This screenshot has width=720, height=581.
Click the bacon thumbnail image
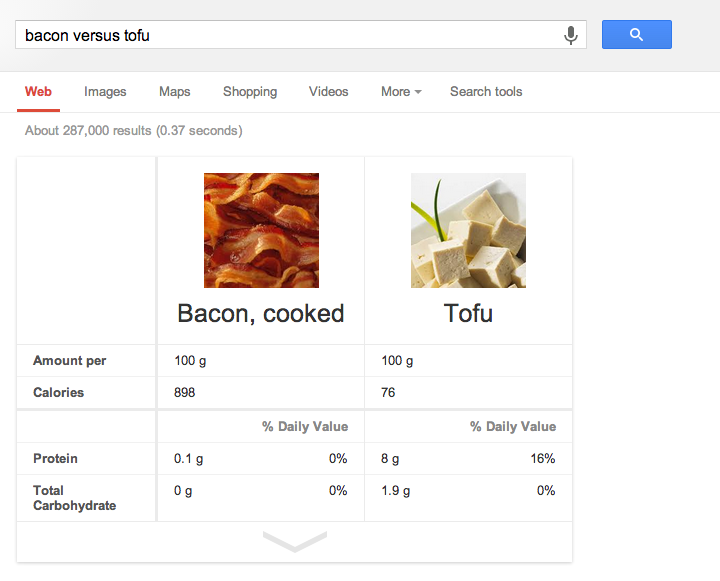point(261,230)
